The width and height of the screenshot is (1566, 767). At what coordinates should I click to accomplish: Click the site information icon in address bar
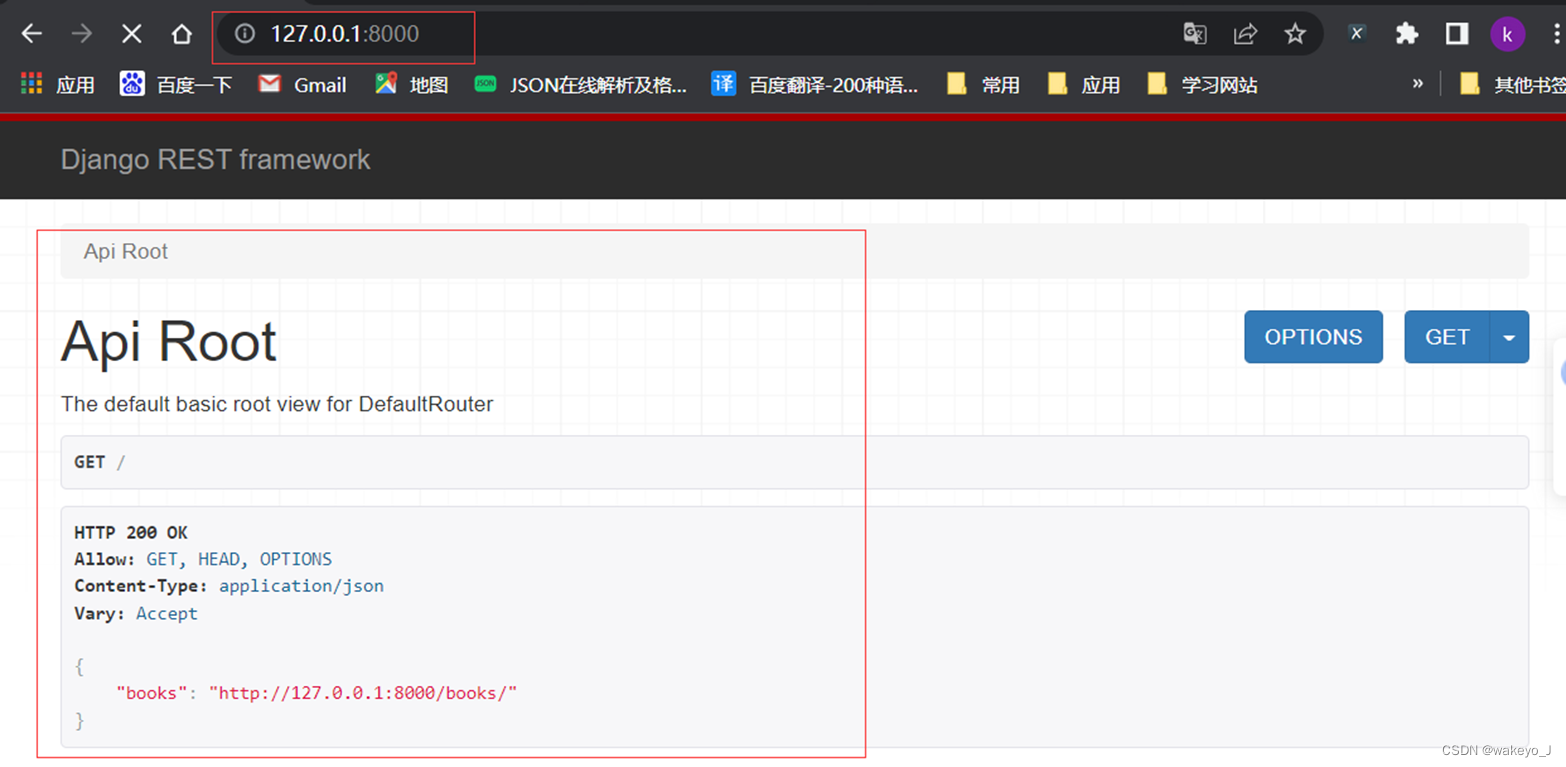click(244, 34)
